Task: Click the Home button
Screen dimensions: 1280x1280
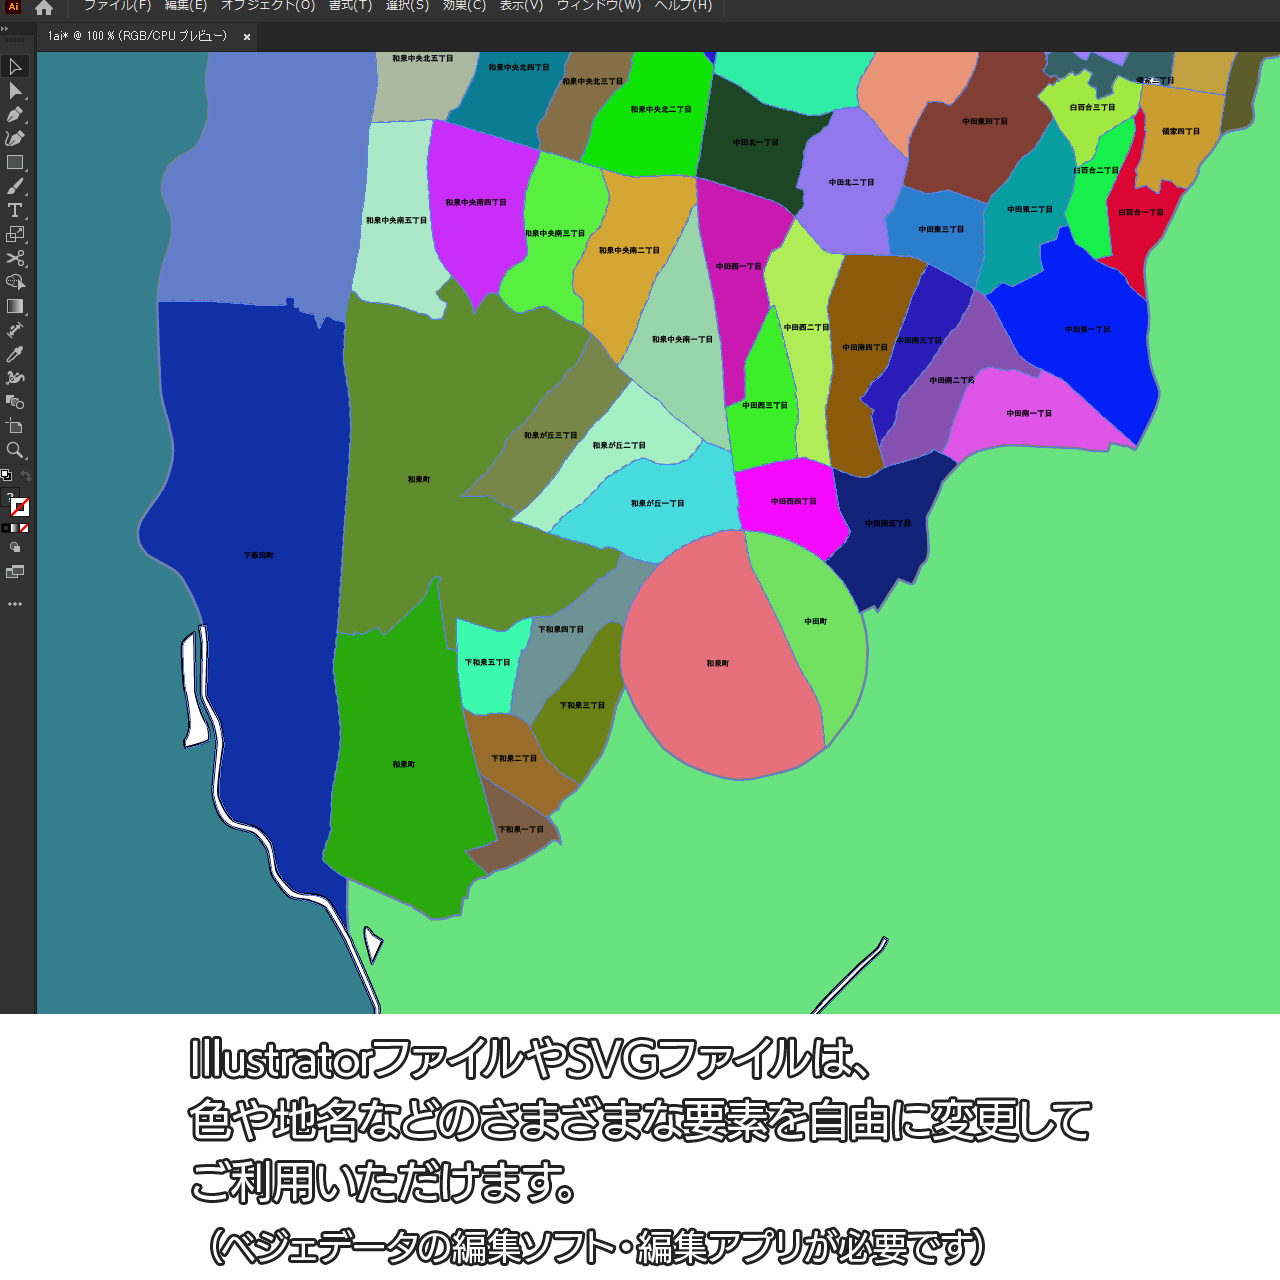Action: (44, 8)
